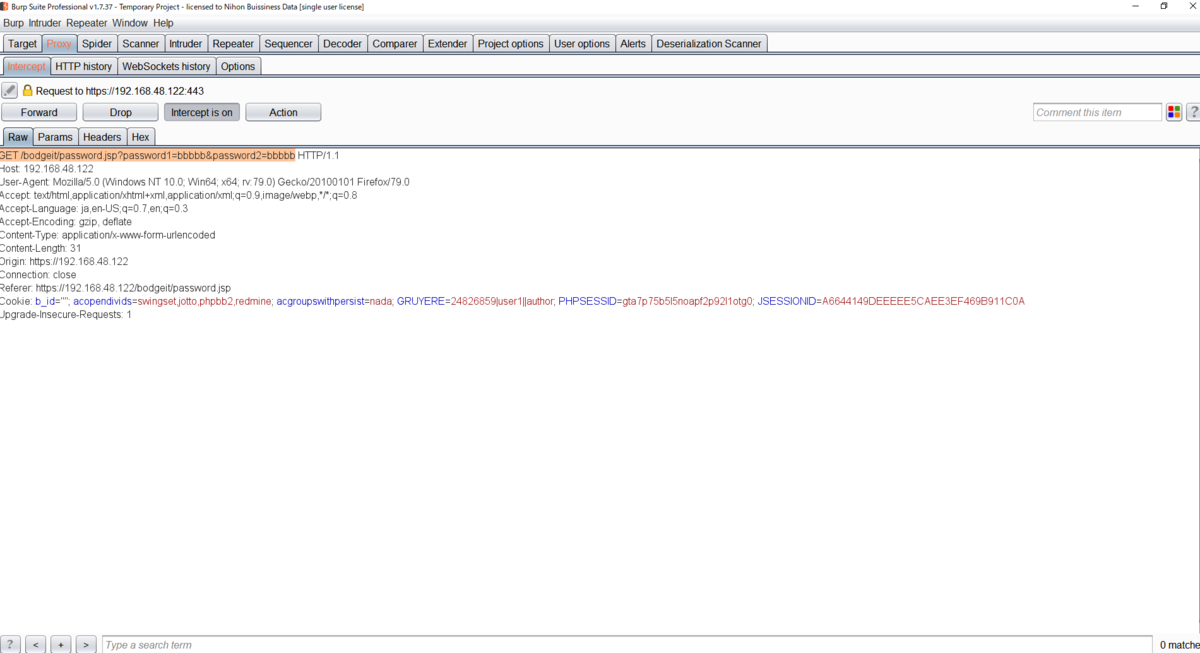Screen dimensions: 1200x653
Task: Open the HTTP history sub-tab
Action: (84, 66)
